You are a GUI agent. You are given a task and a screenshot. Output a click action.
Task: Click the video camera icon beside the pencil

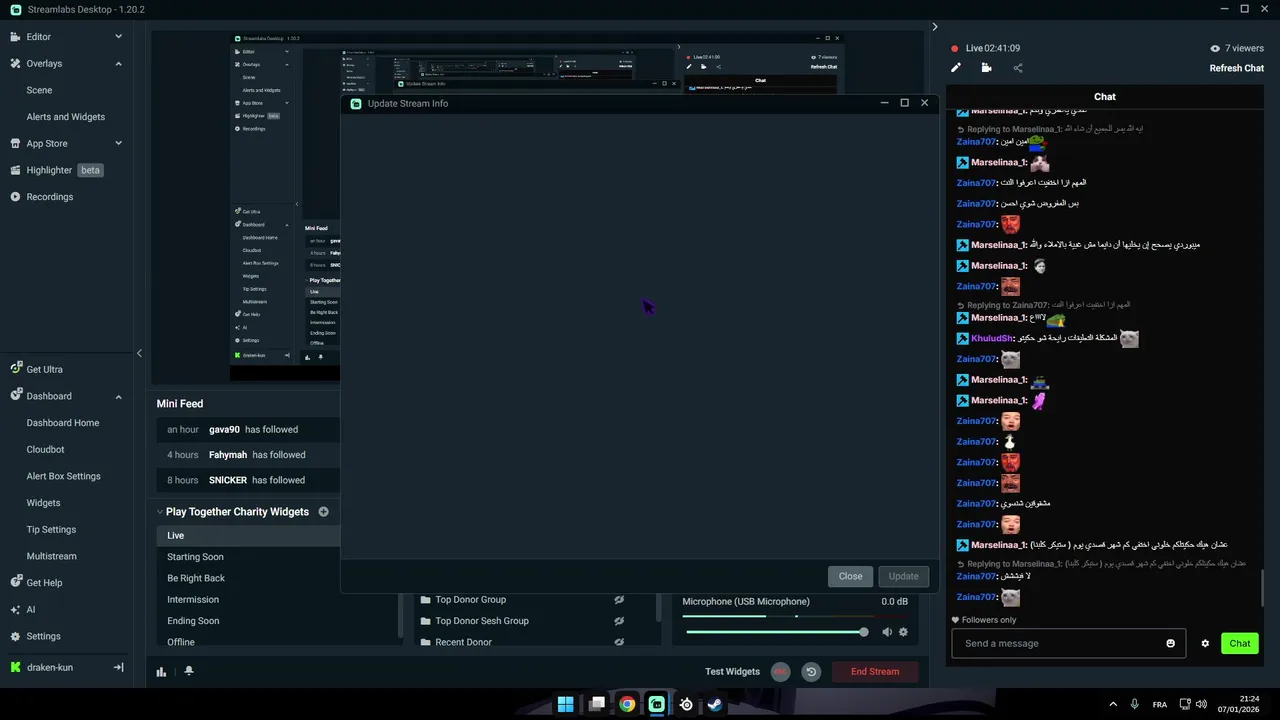(x=987, y=68)
